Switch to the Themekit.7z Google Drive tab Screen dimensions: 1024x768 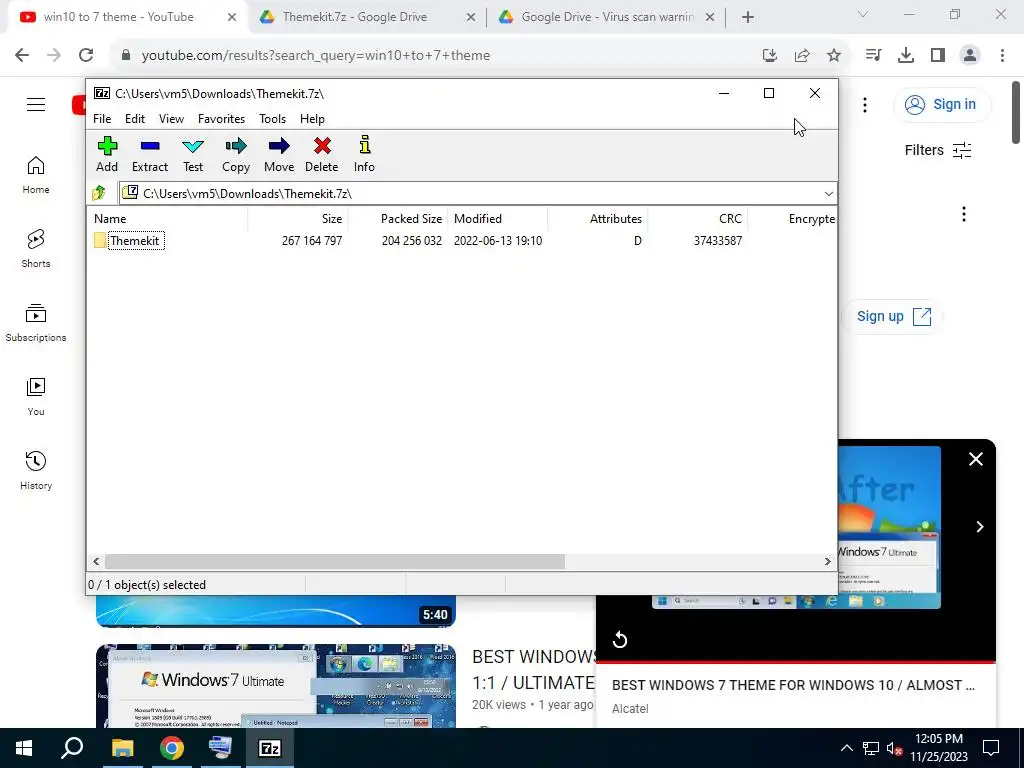click(x=366, y=17)
